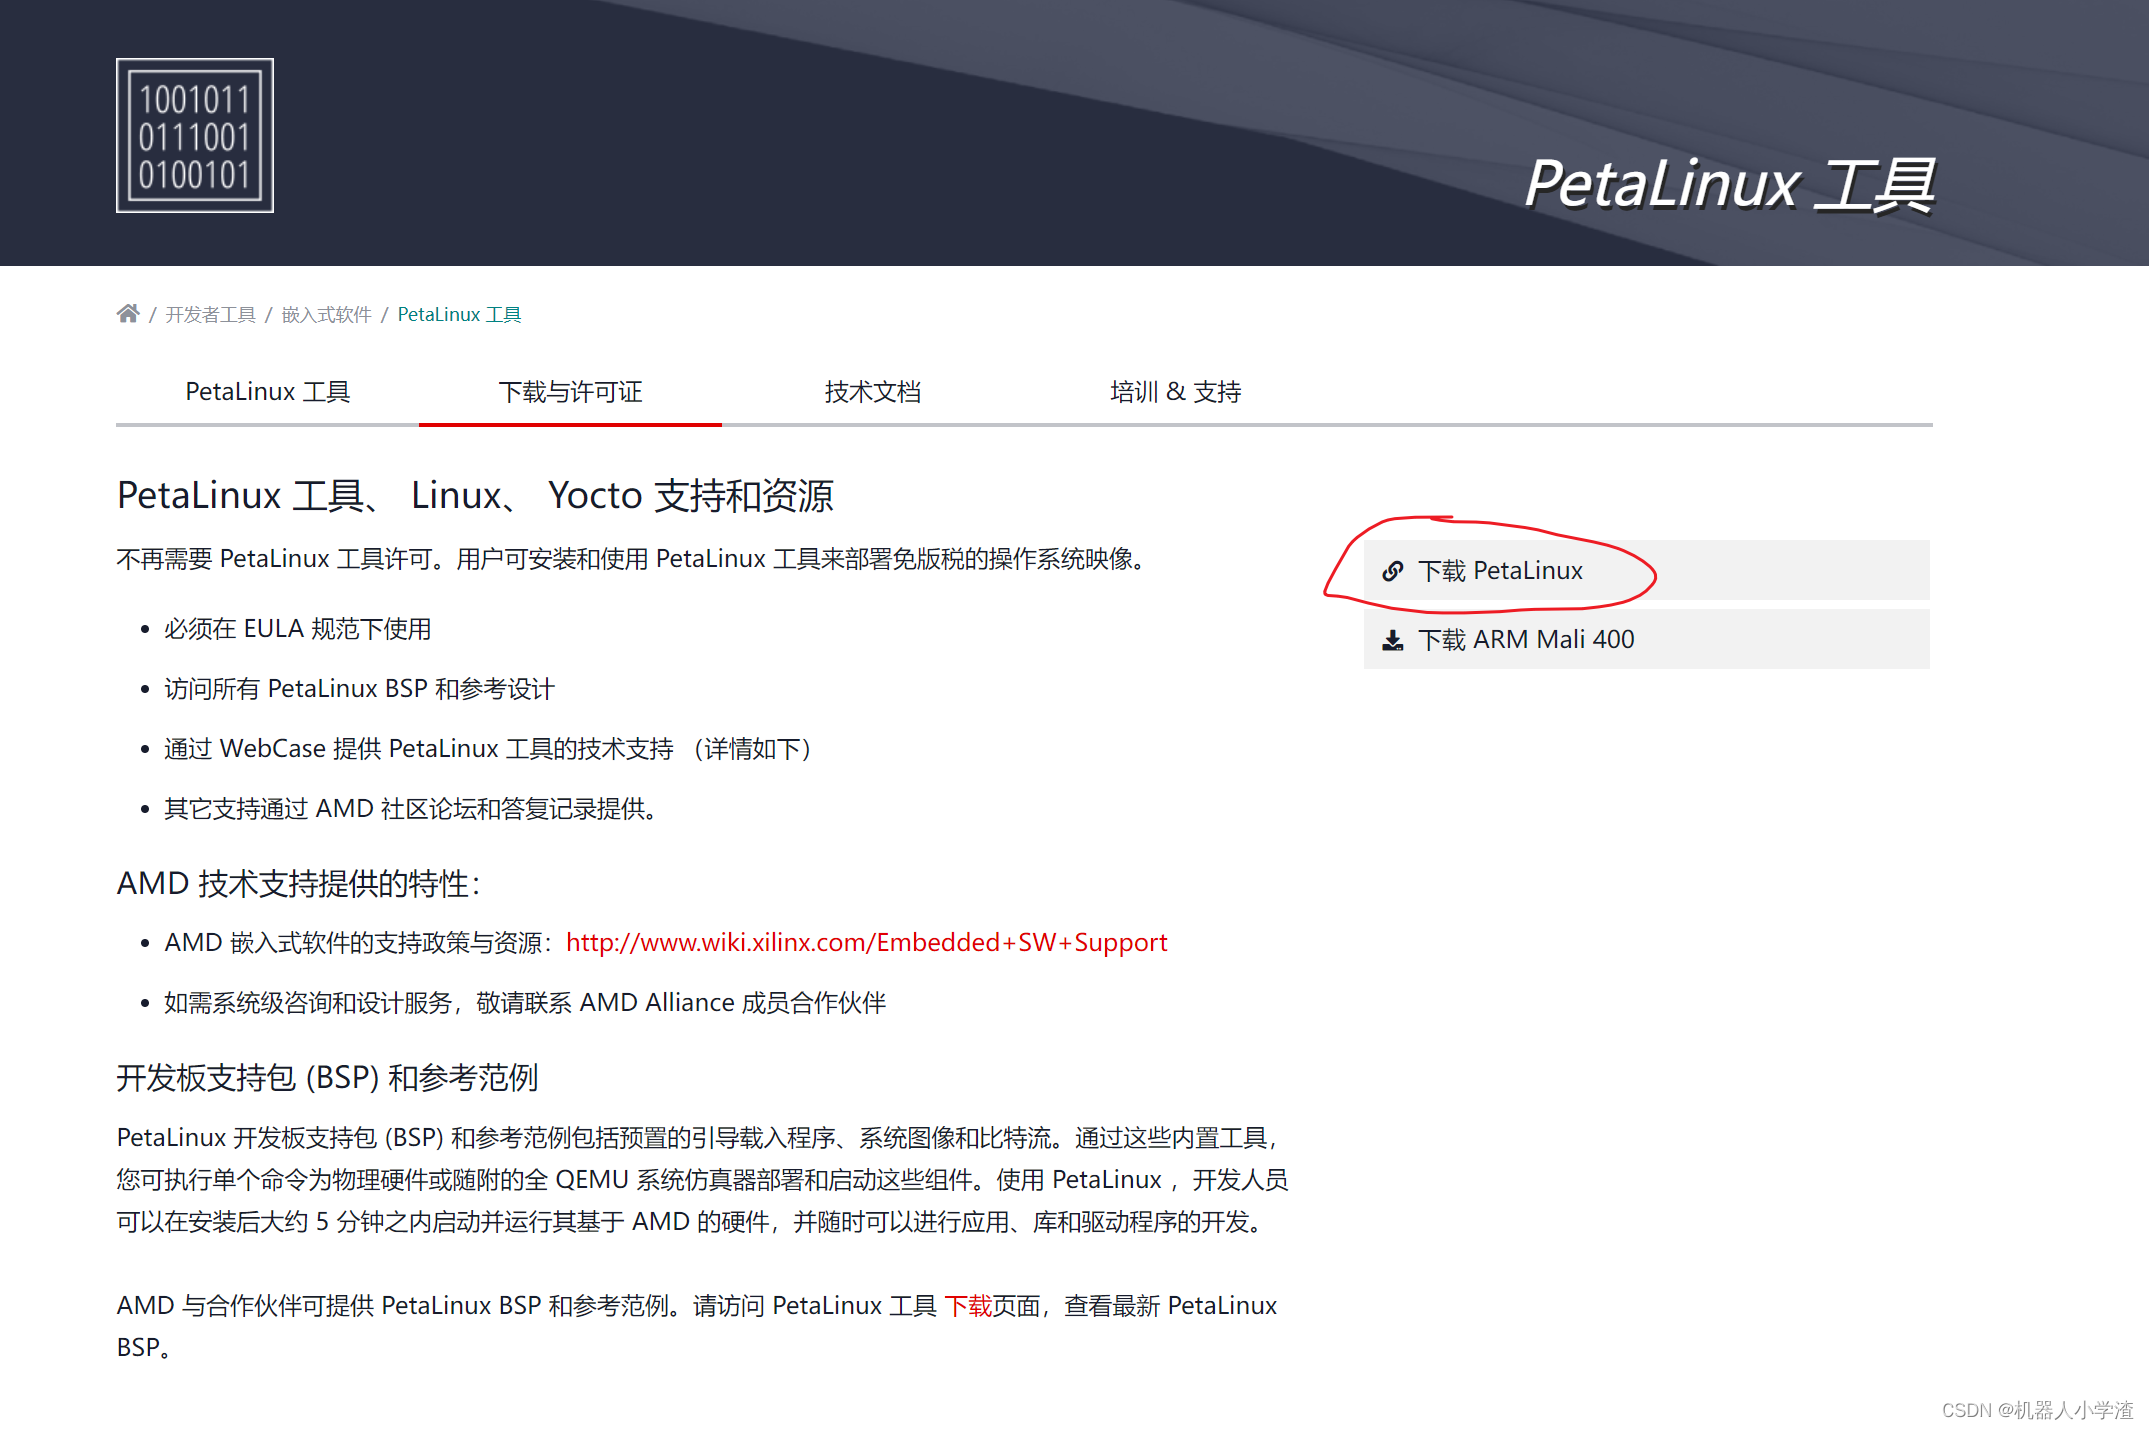The width and height of the screenshot is (2149, 1430).
Task: Click the download arrow icon beside ARM Mali
Action: pos(1392,640)
